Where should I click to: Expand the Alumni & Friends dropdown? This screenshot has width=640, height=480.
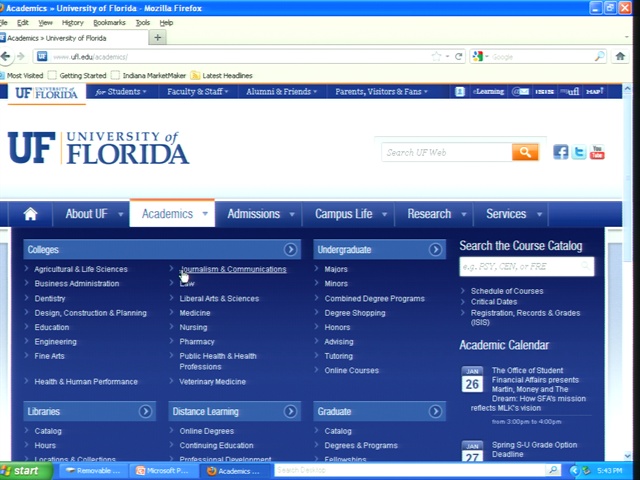coord(281,91)
